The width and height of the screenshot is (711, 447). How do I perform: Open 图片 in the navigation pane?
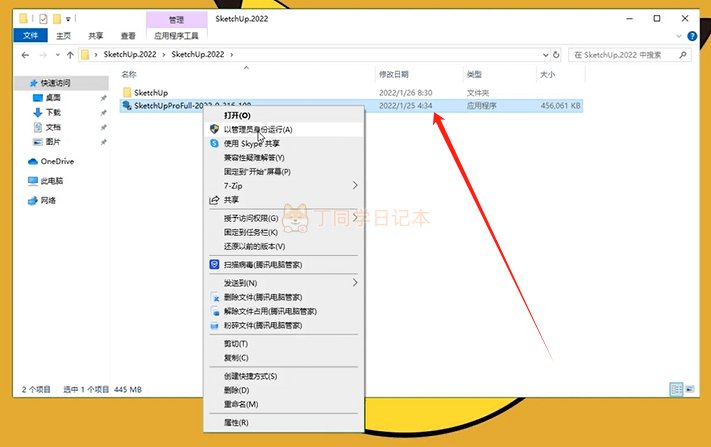[x=53, y=142]
